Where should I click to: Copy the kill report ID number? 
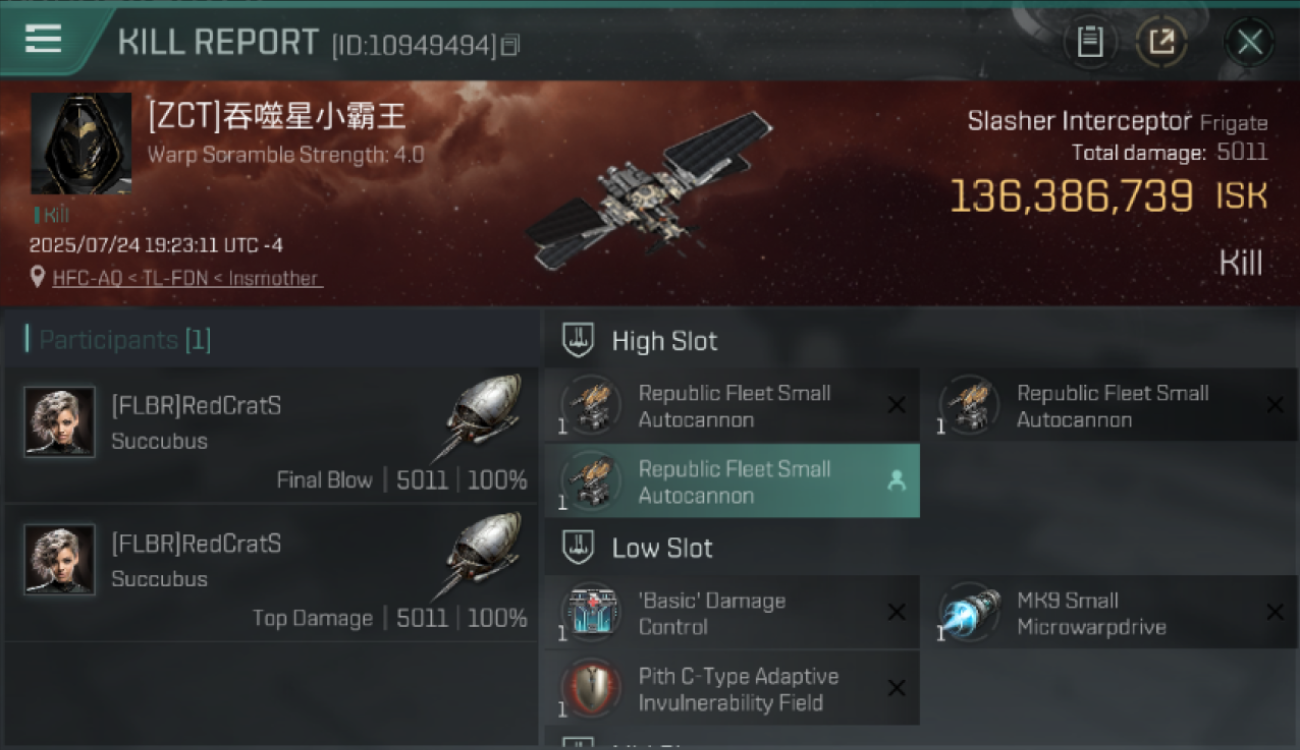pyautogui.click(x=510, y=45)
